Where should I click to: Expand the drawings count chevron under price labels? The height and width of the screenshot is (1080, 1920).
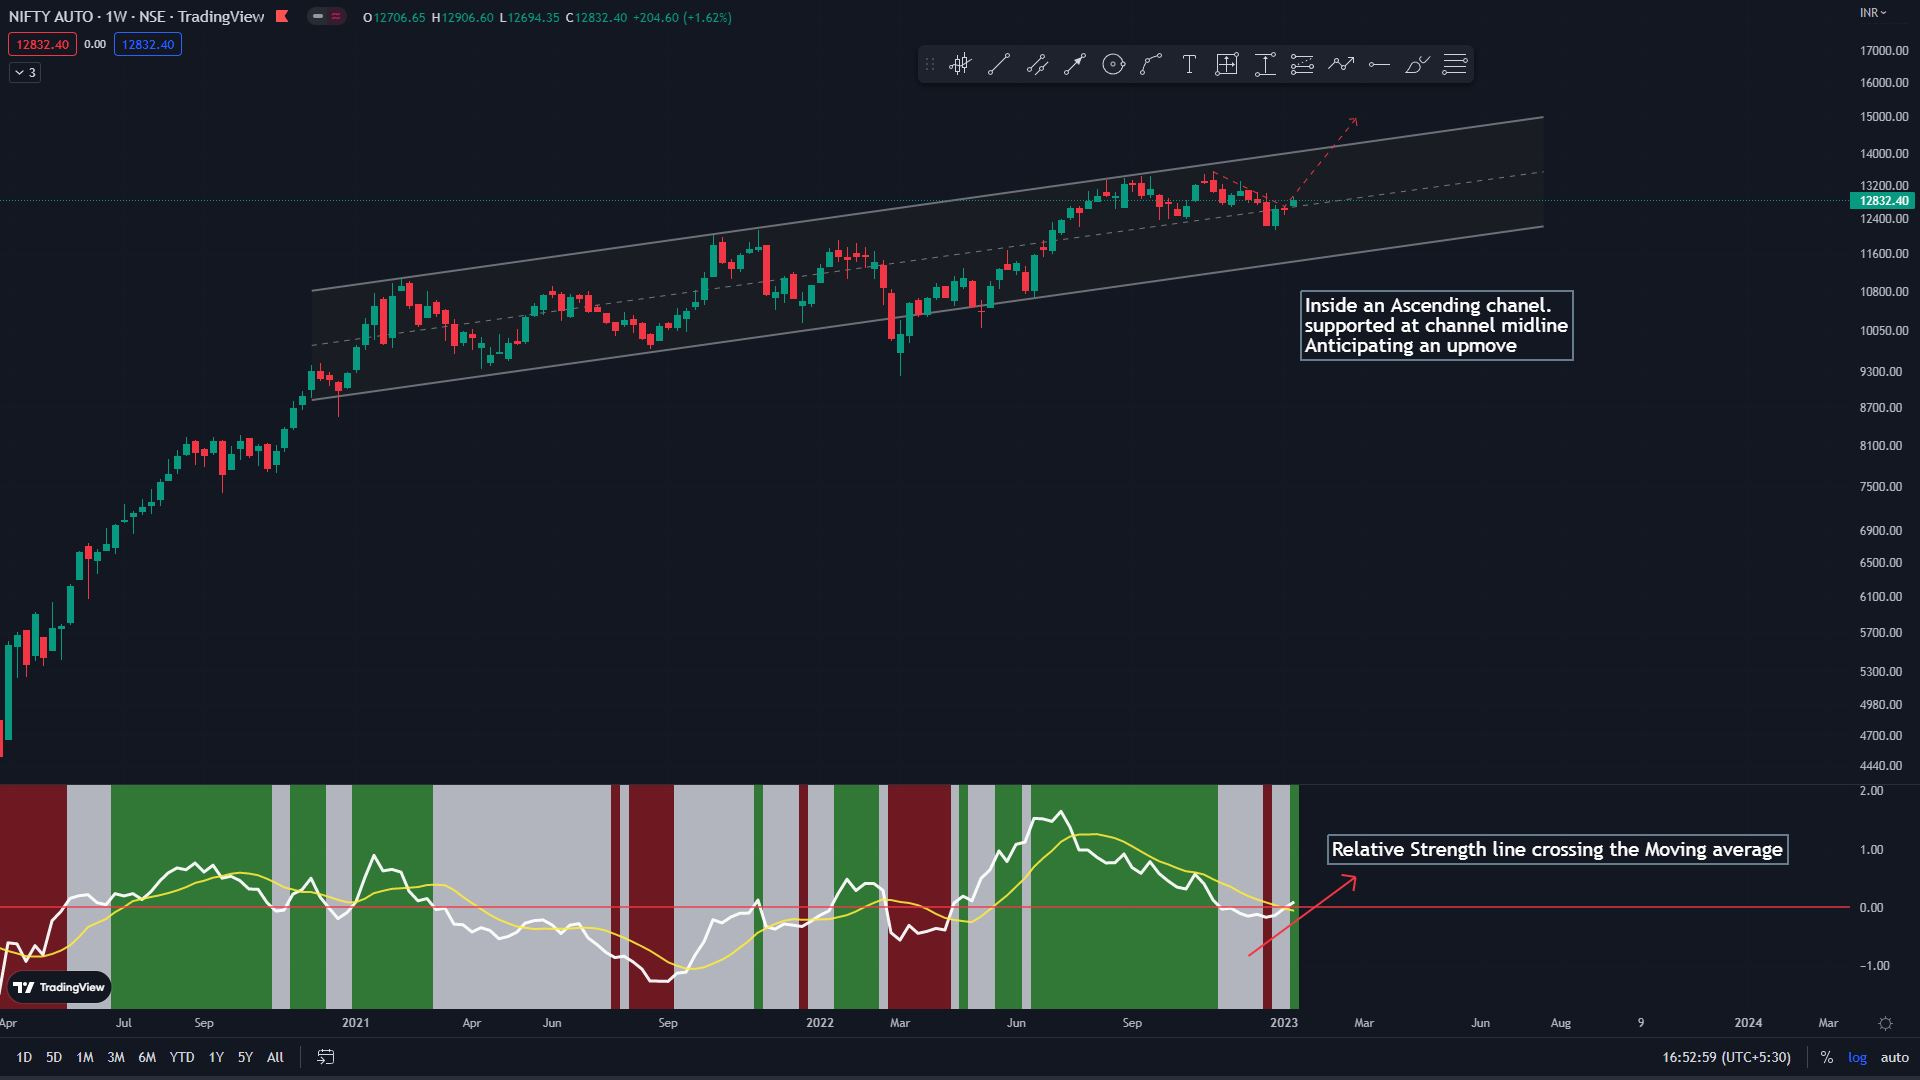24,72
